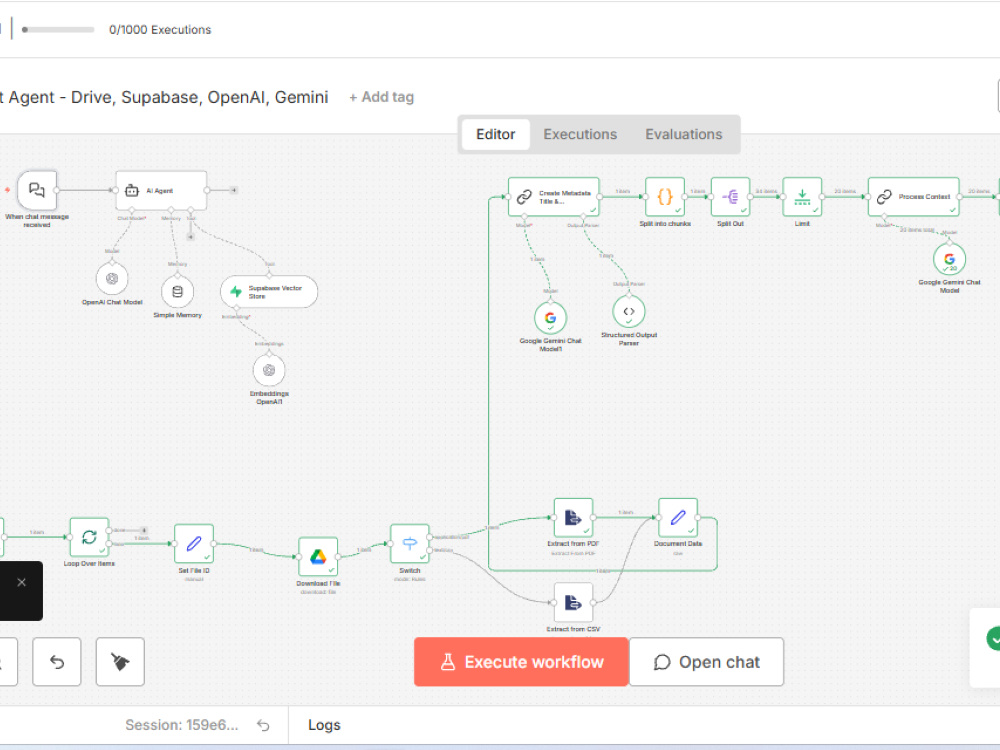Open the Switch node
This screenshot has width=1000, height=750.
(409, 543)
